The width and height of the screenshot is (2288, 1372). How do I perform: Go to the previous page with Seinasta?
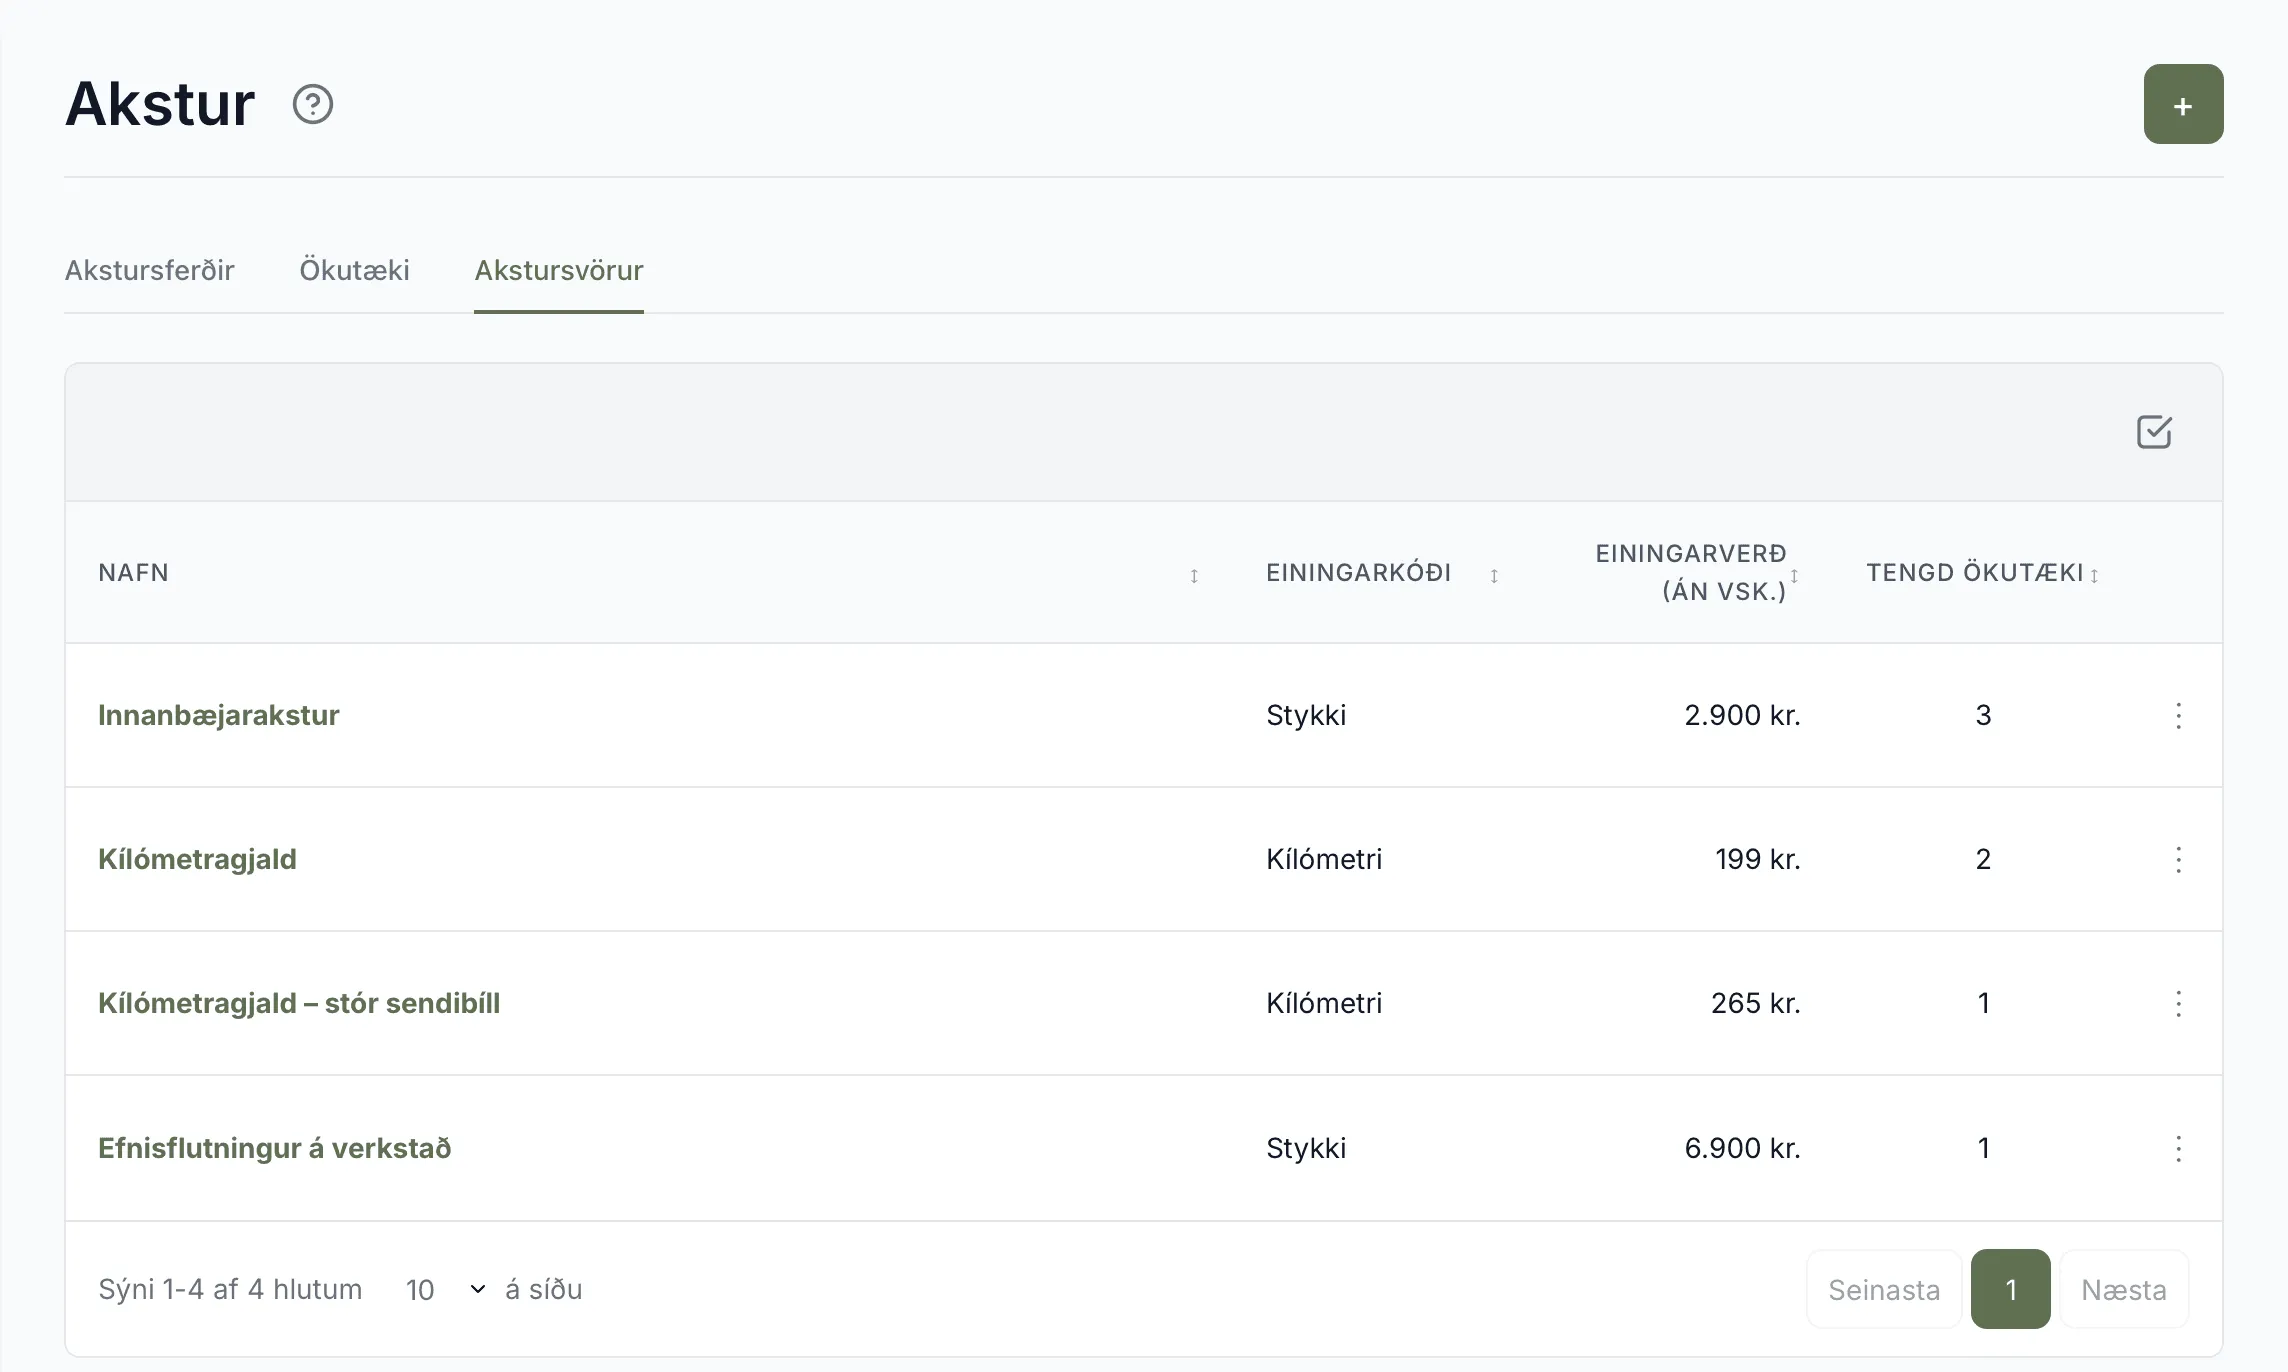1884,1289
